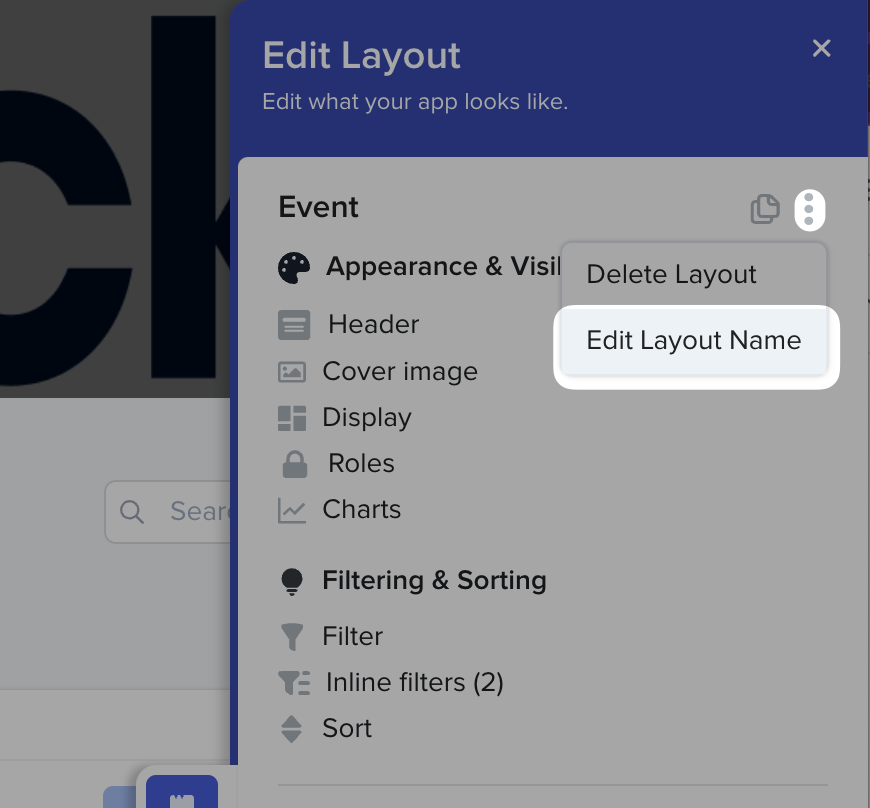Click the duplicate layout copy icon
Viewport: 870px width, 808px height.
(x=765, y=209)
